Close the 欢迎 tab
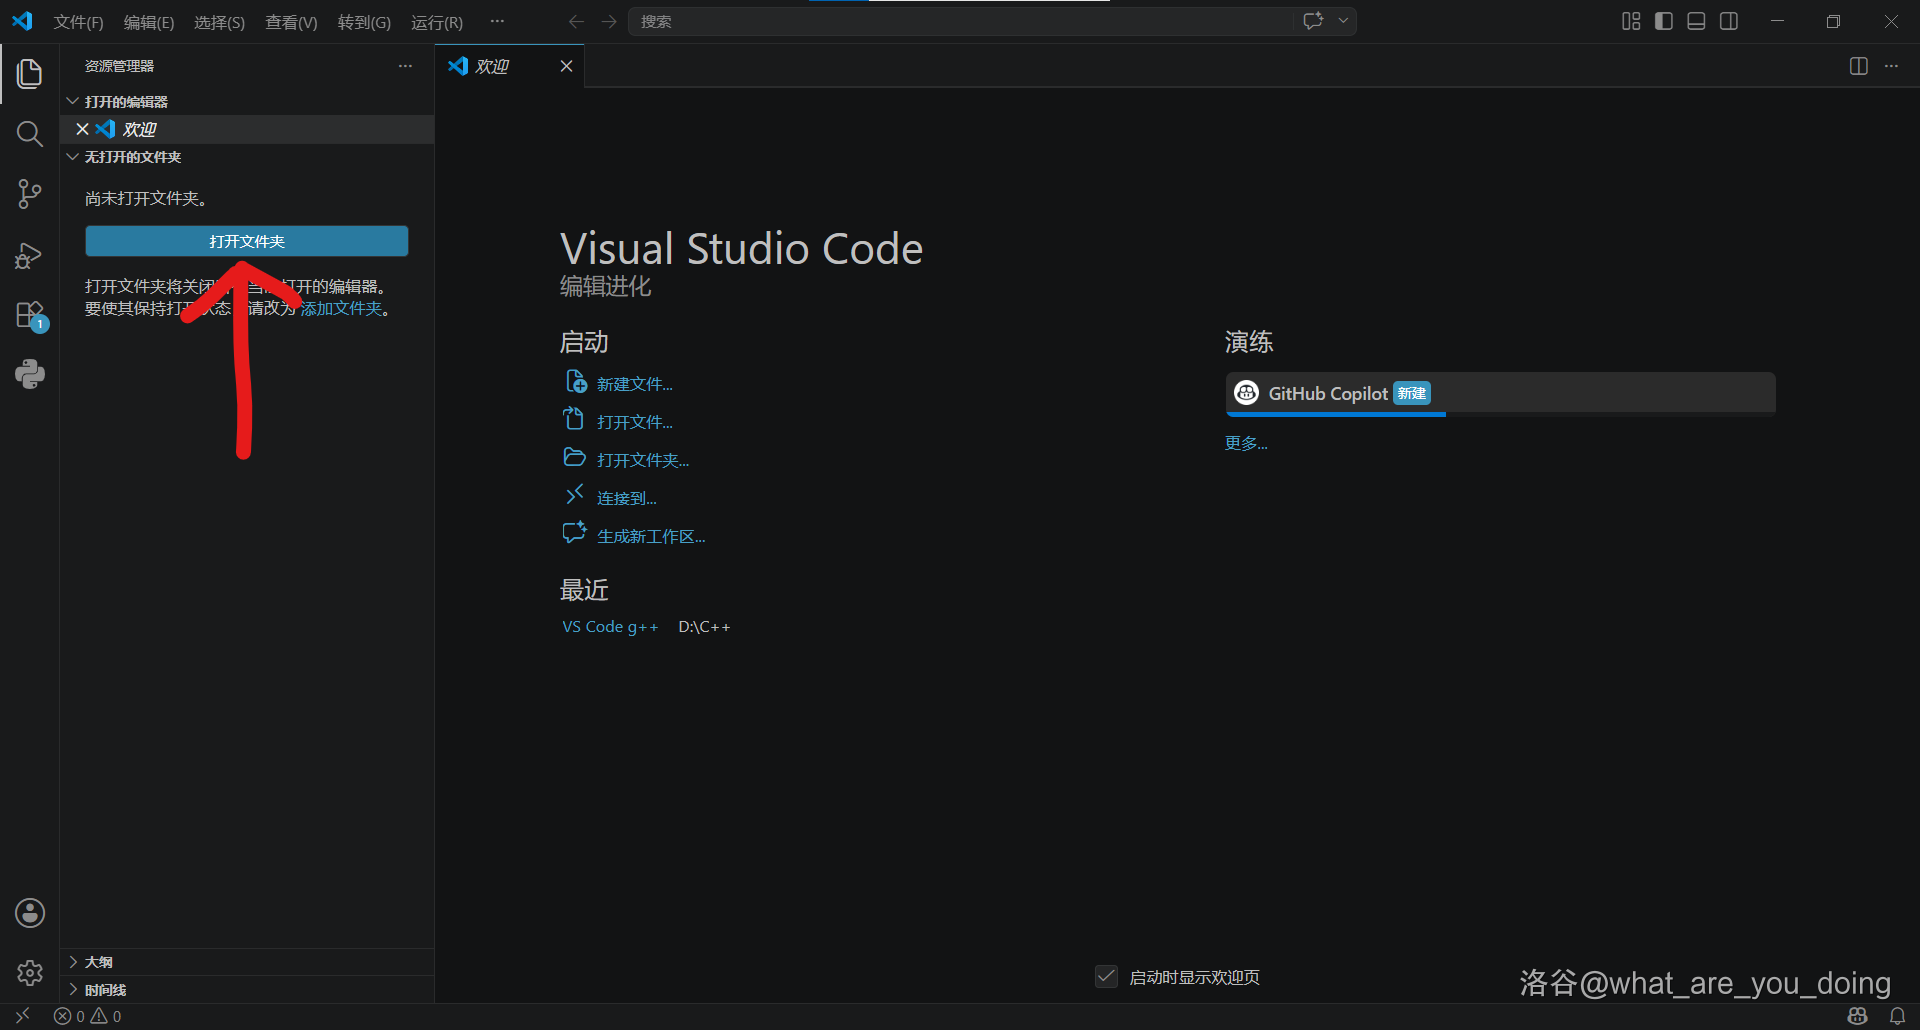Screen dimensions: 1920x1030 (566, 66)
